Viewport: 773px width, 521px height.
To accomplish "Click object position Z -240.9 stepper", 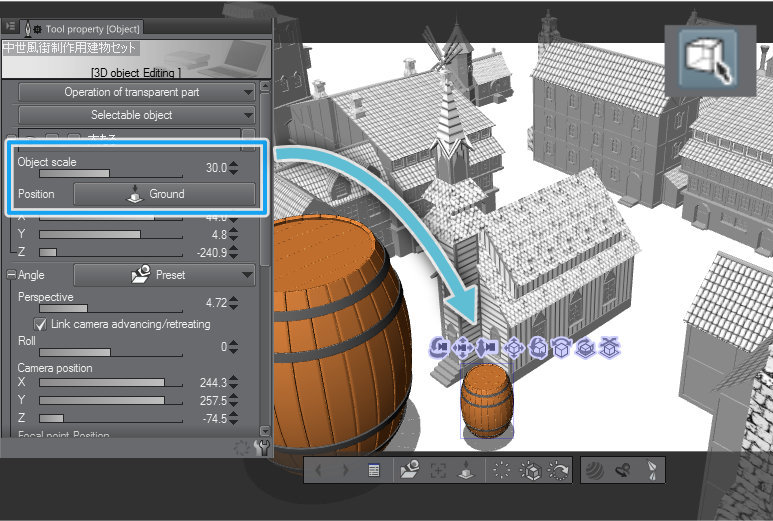I will pos(233,252).
